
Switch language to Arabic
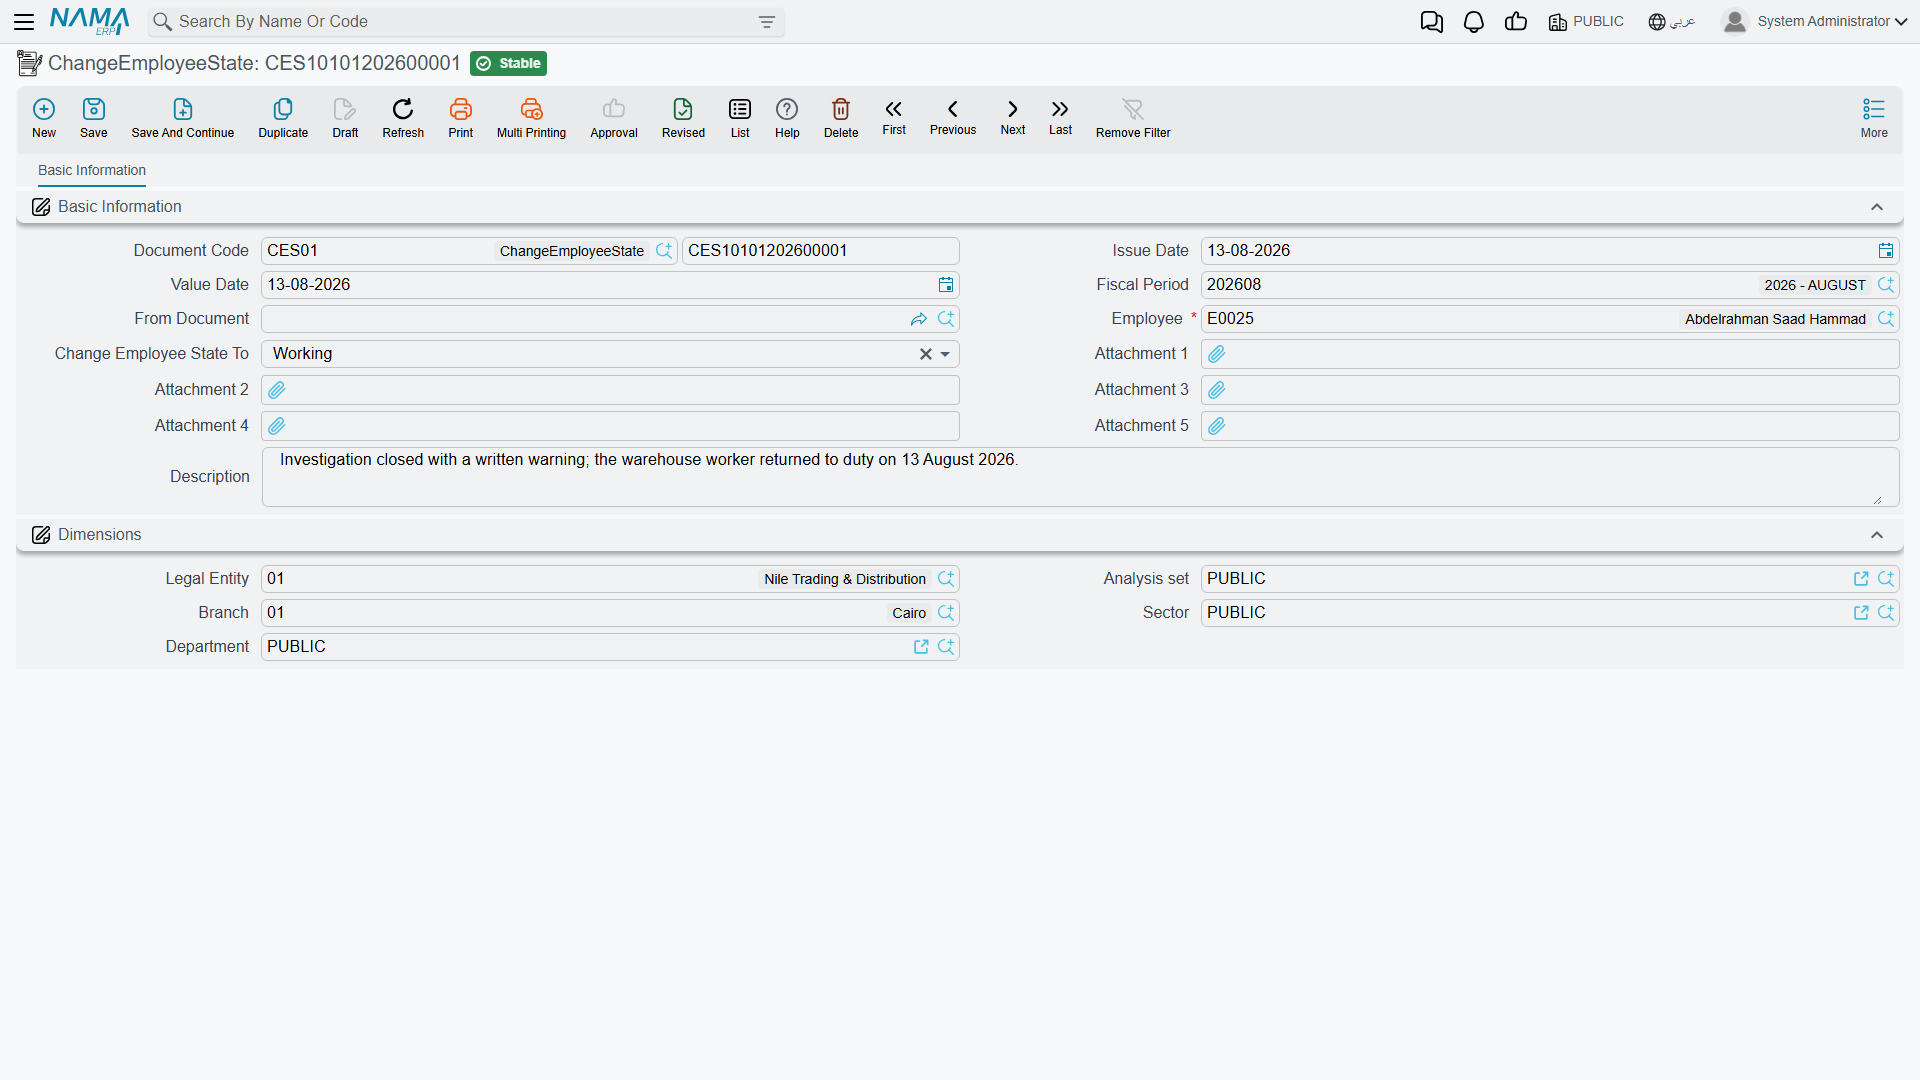click(x=1672, y=22)
